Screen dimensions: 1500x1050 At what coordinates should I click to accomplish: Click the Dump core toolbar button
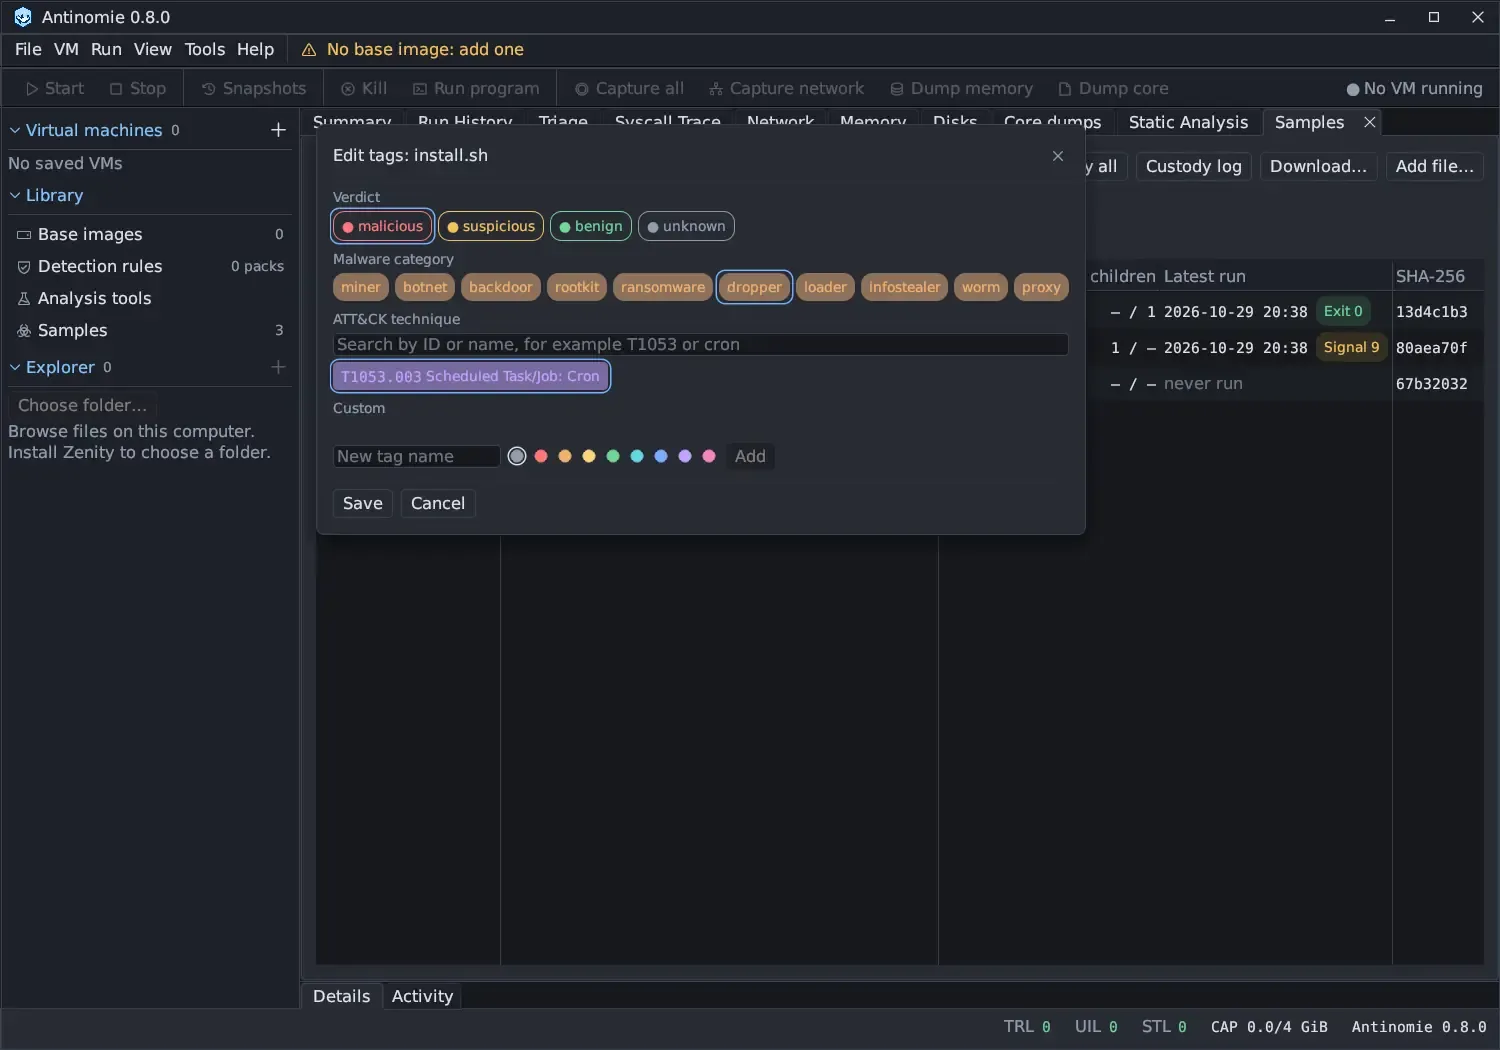click(1113, 88)
